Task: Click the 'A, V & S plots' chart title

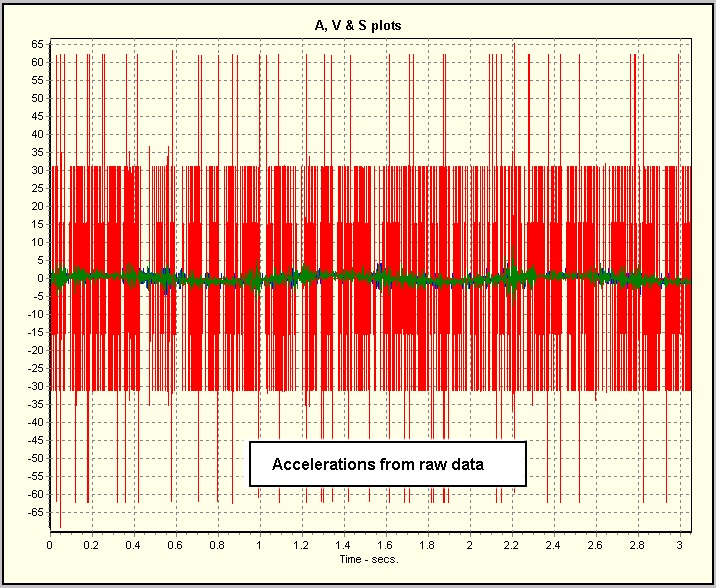Action: point(358,26)
